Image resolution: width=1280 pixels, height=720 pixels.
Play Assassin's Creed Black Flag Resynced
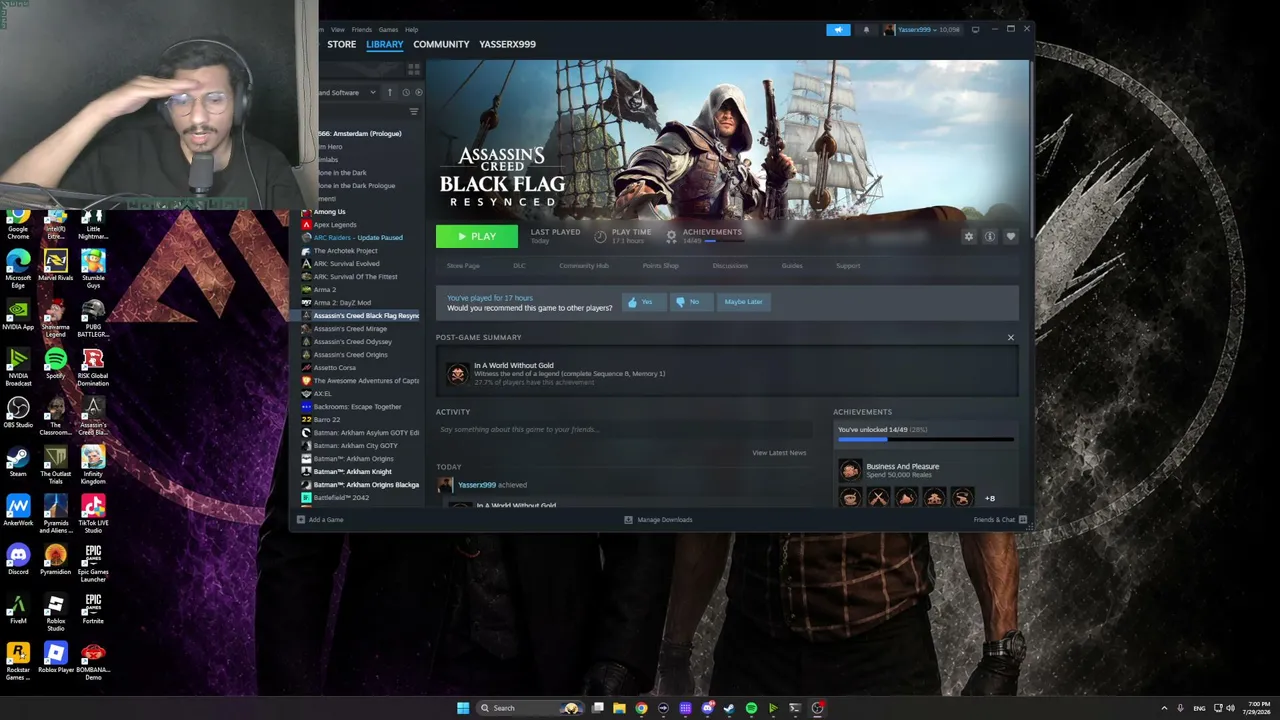(477, 237)
